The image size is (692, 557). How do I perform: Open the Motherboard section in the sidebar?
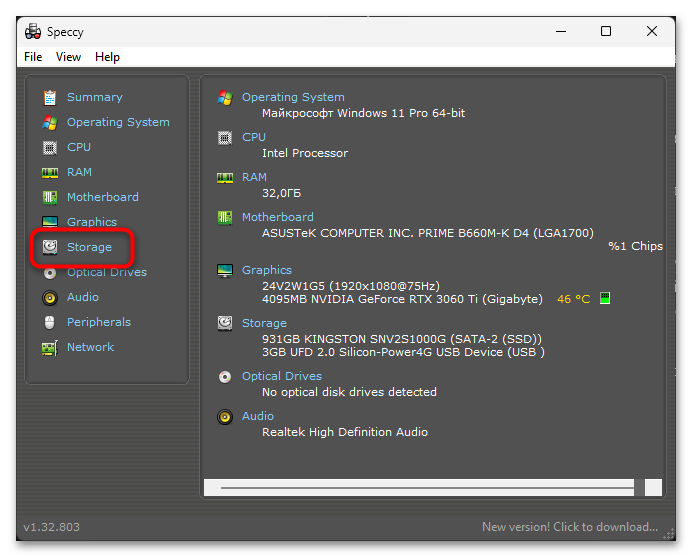(102, 197)
